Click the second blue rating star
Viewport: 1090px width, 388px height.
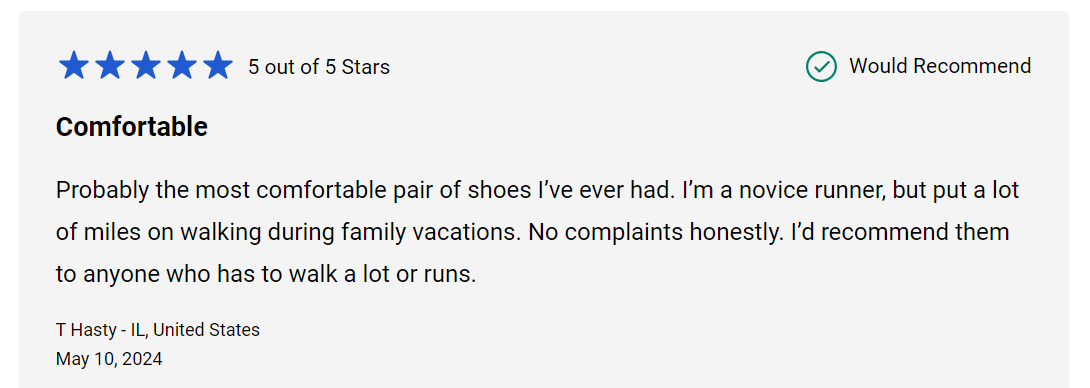click(x=110, y=66)
